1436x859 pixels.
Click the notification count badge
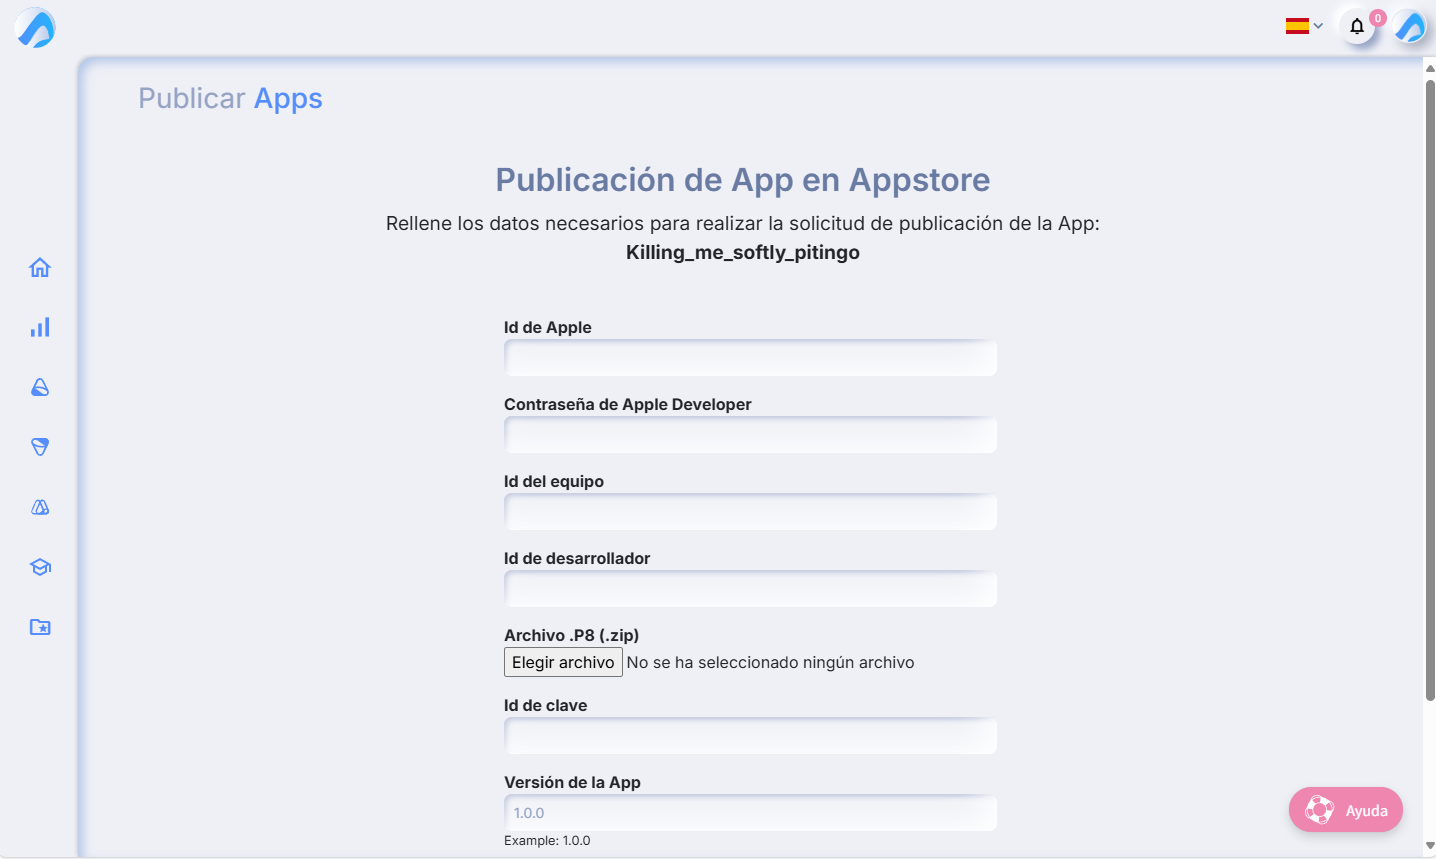1378,18
